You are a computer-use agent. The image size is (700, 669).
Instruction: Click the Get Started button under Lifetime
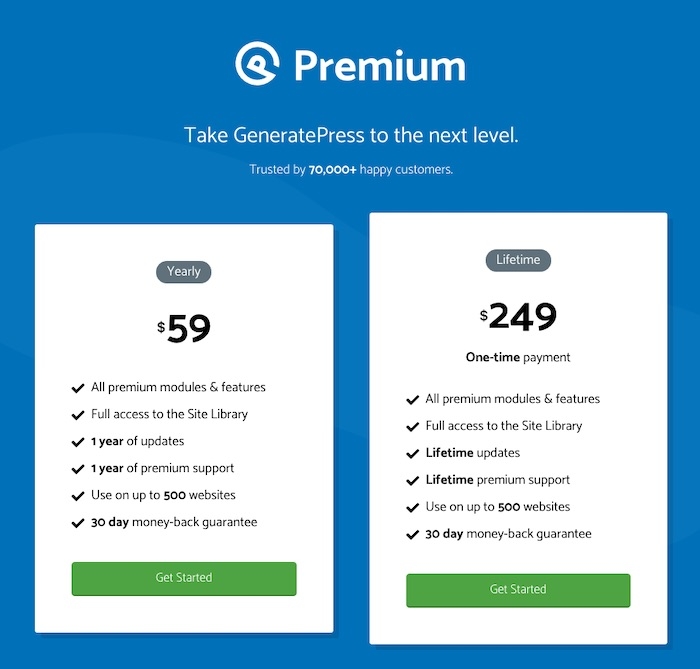click(518, 589)
